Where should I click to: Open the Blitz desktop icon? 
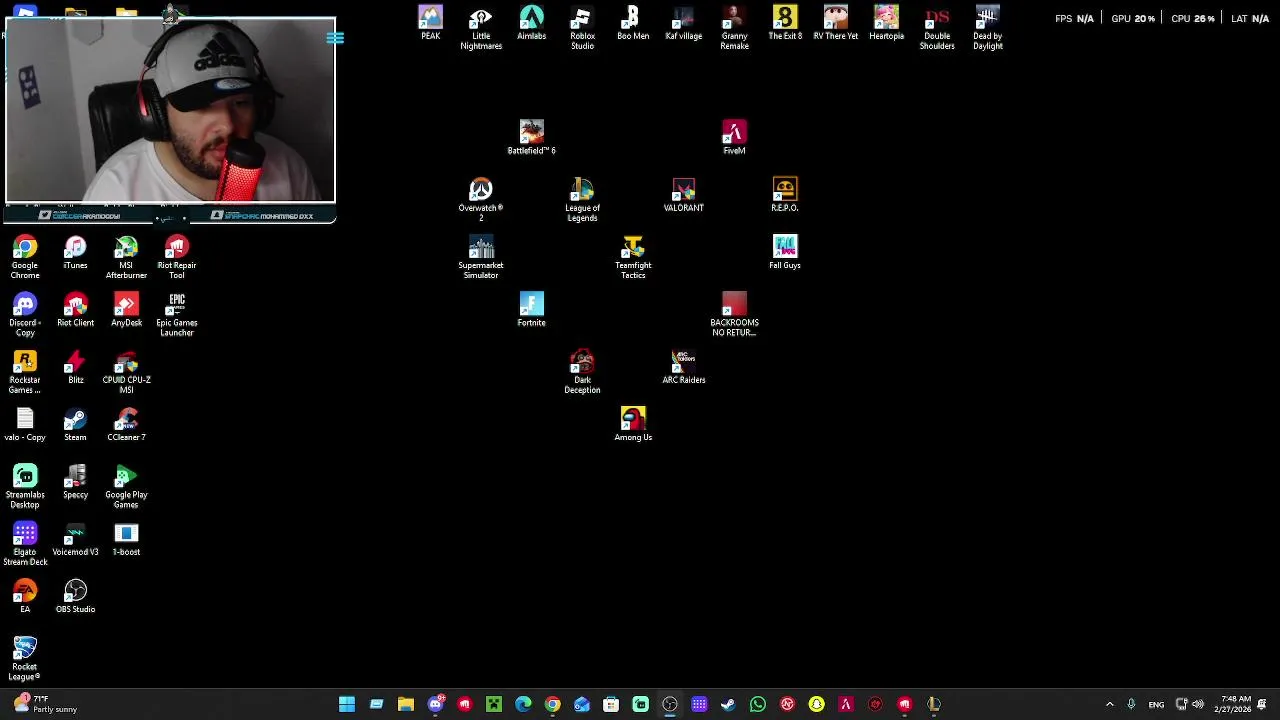point(75,367)
